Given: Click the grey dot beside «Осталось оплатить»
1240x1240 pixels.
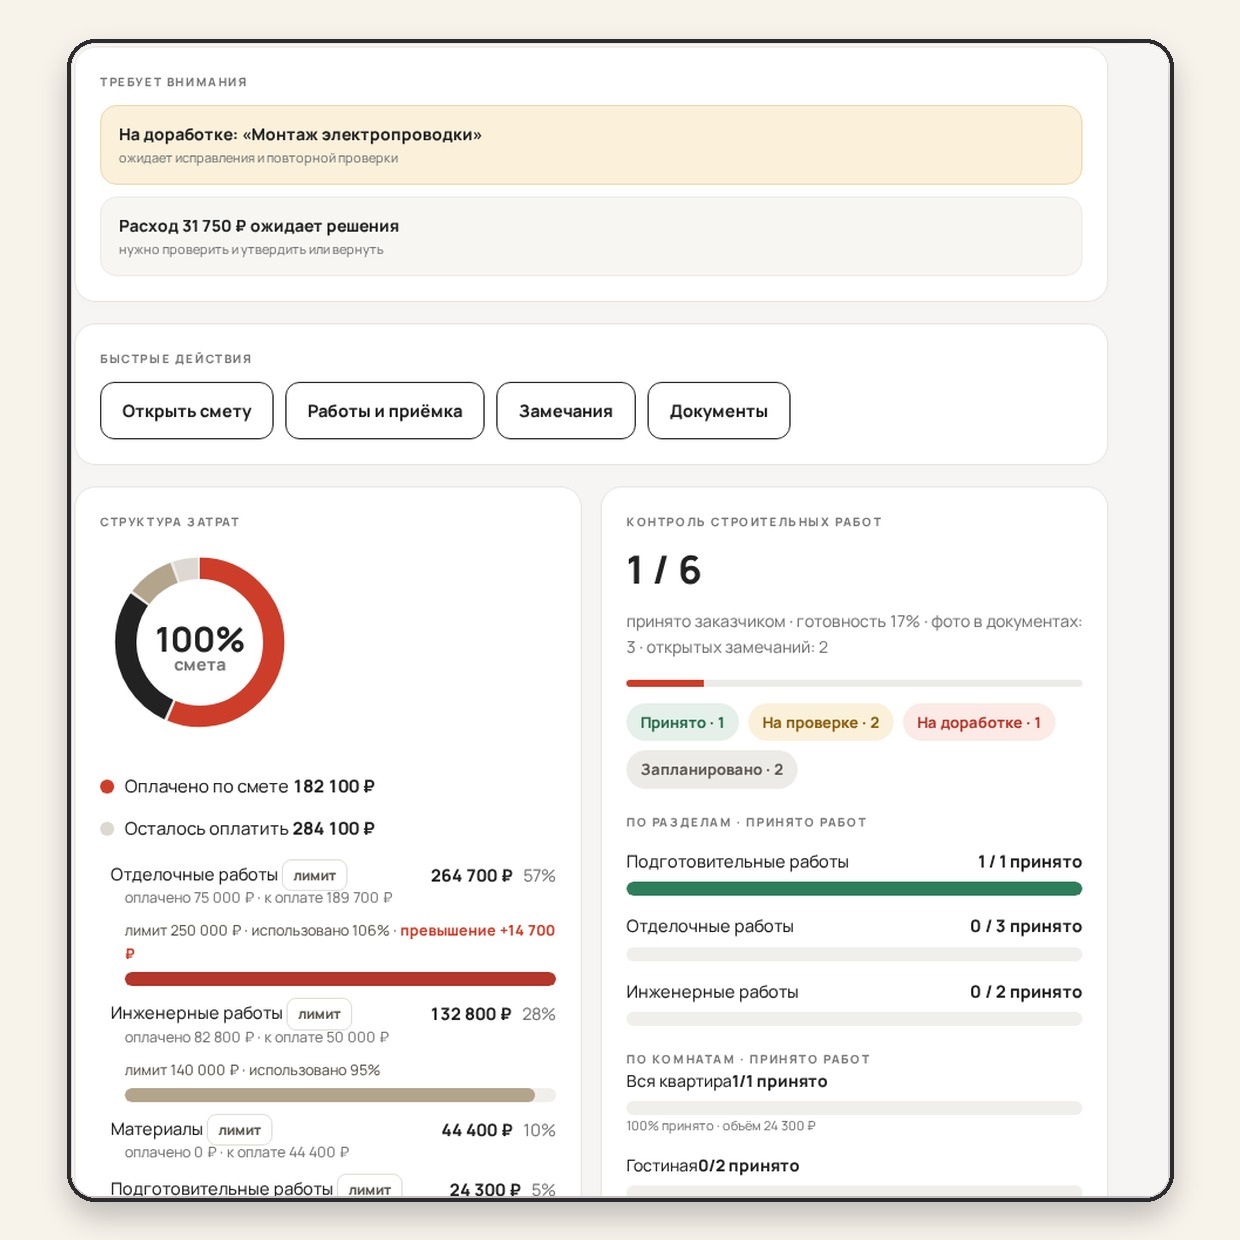Looking at the screenshot, I should click(x=108, y=829).
